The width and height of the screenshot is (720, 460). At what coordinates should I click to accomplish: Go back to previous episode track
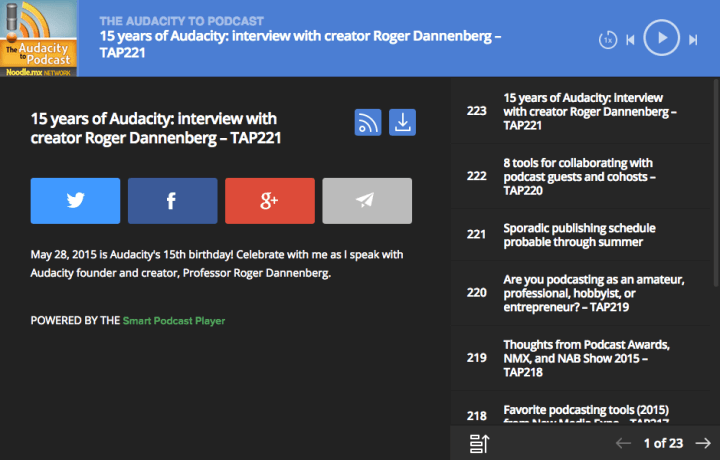(x=630, y=40)
